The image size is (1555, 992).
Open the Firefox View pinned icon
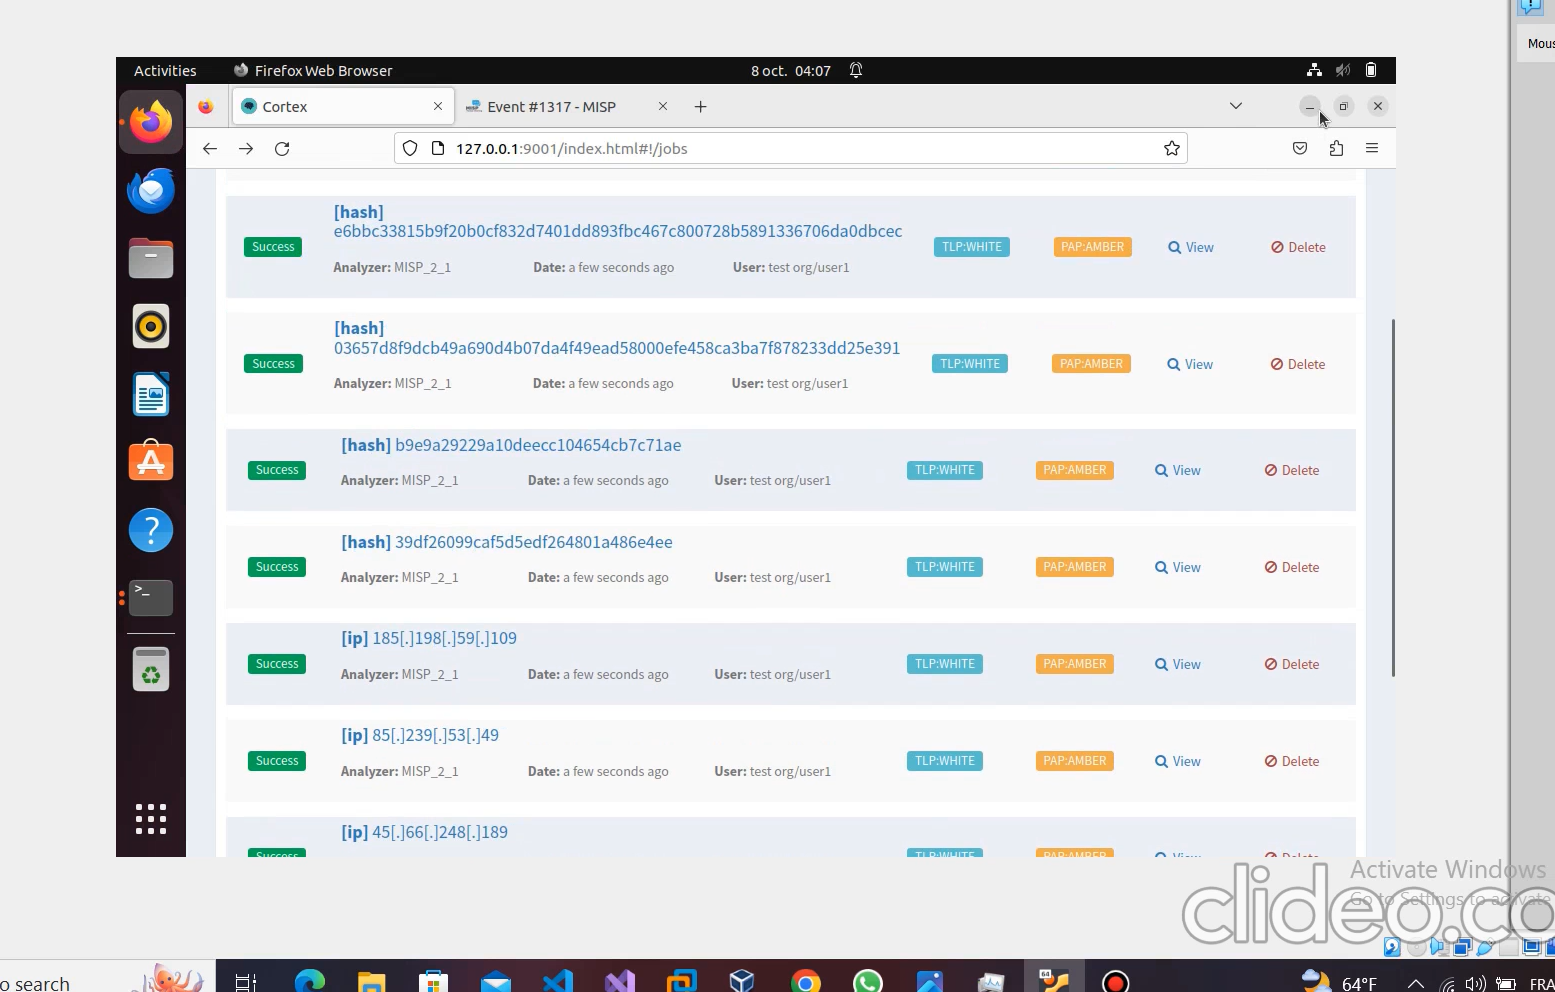tap(206, 107)
